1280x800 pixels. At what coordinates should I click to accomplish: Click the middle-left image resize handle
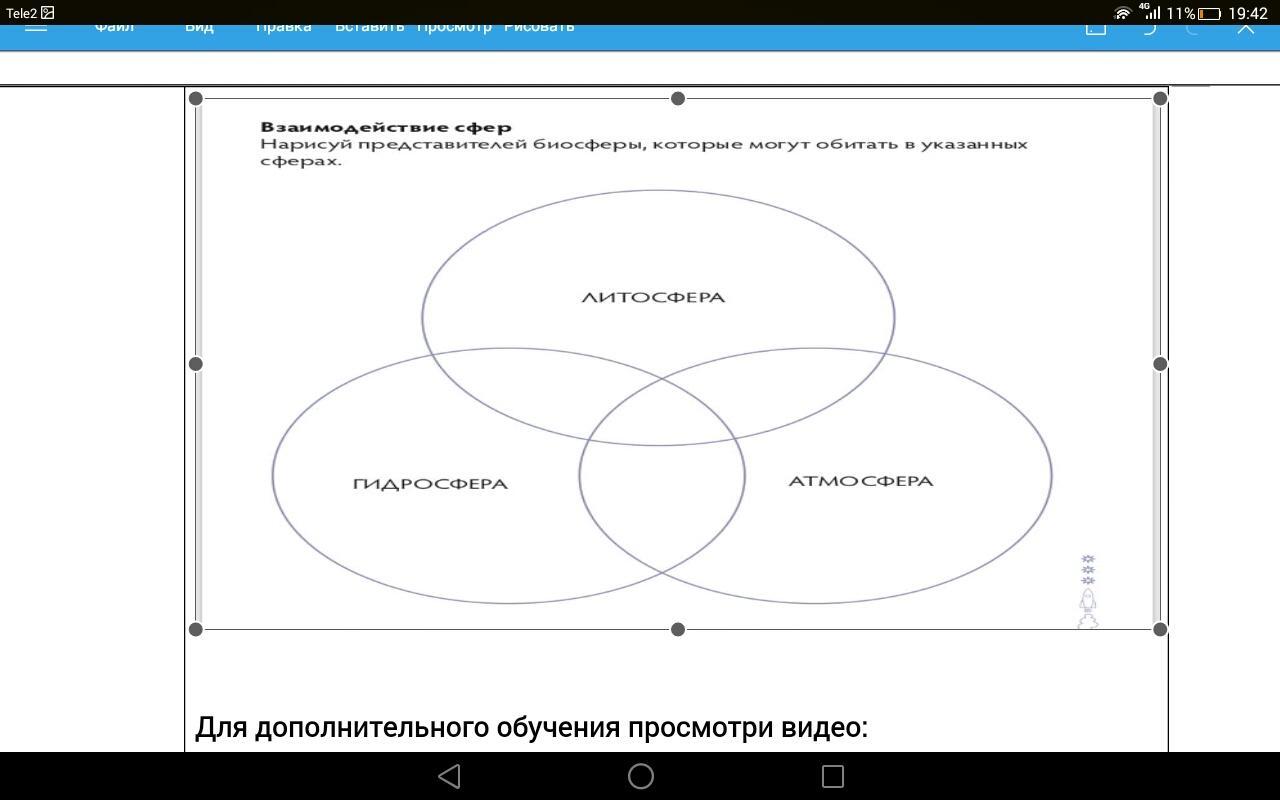pos(196,364)
